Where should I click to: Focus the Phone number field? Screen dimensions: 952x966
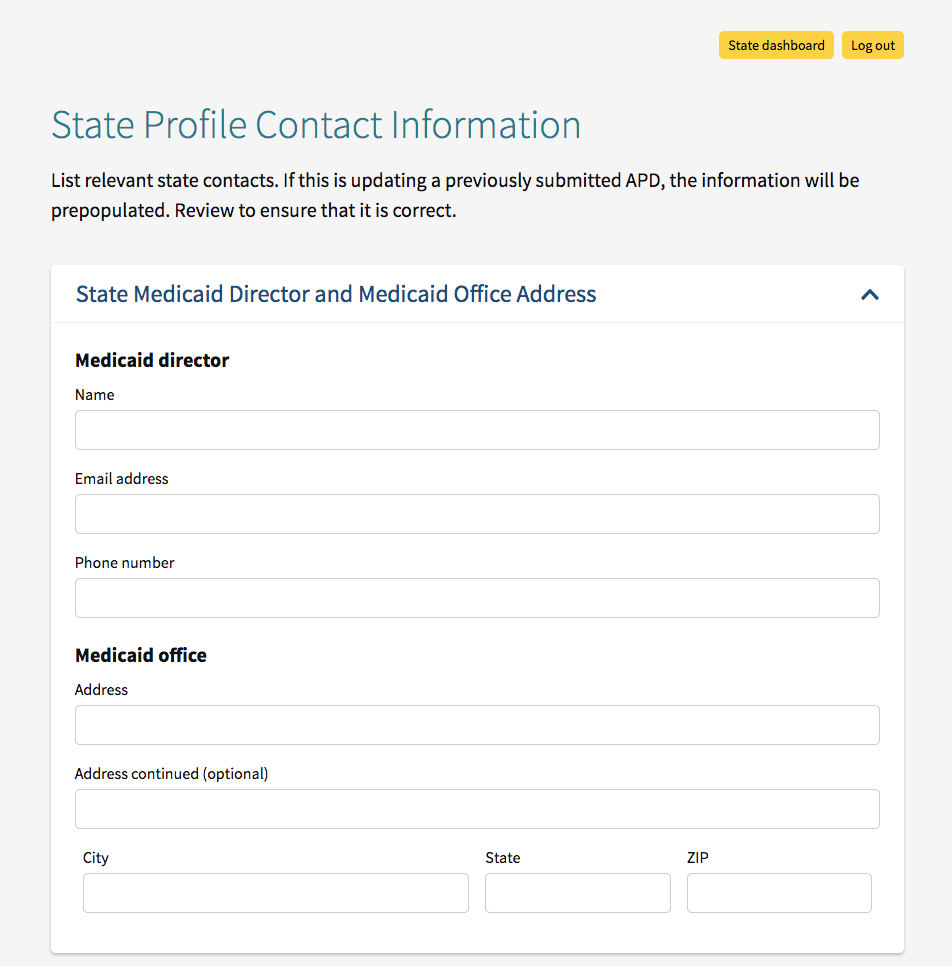click(x=477, y=597)
